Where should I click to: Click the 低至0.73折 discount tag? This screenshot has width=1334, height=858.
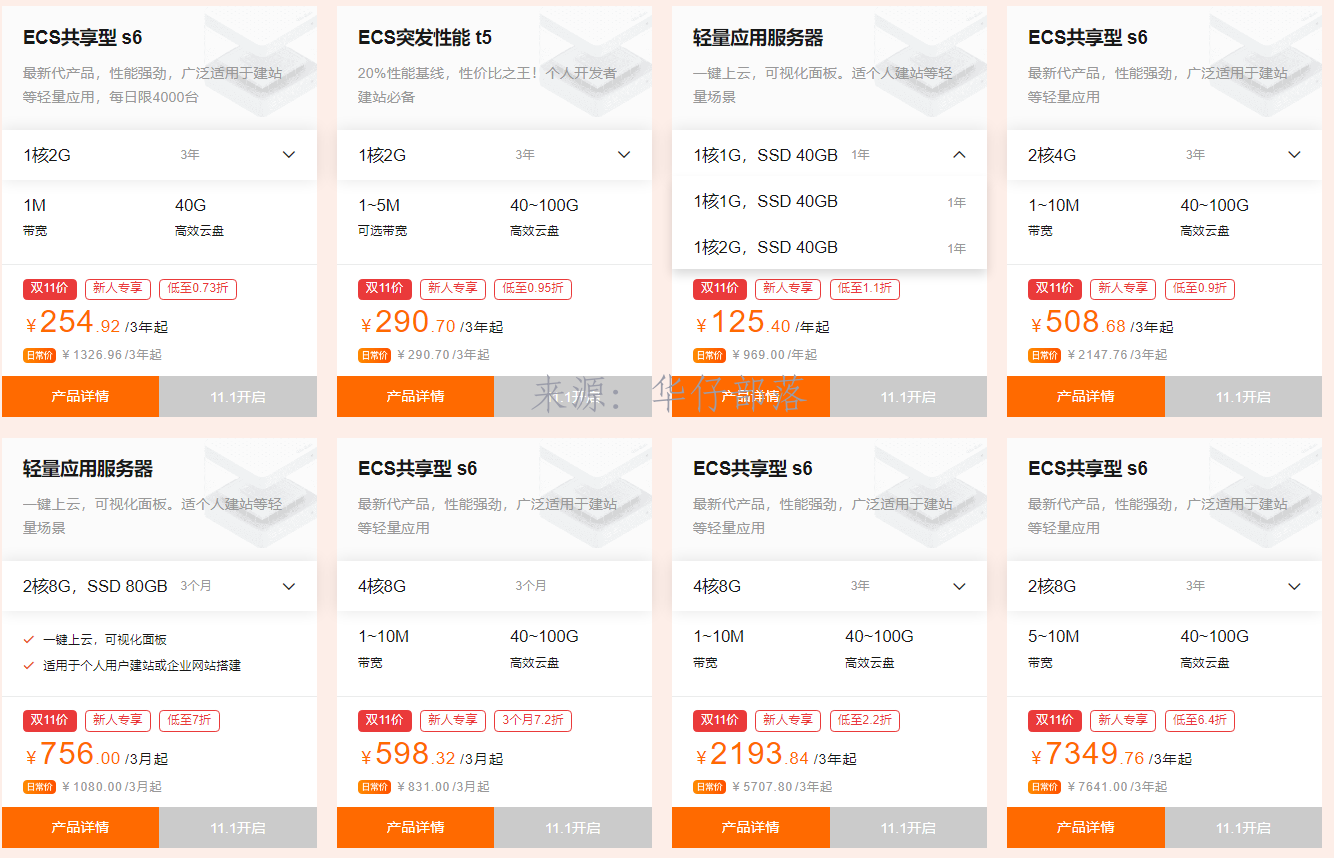pos(197,288)
